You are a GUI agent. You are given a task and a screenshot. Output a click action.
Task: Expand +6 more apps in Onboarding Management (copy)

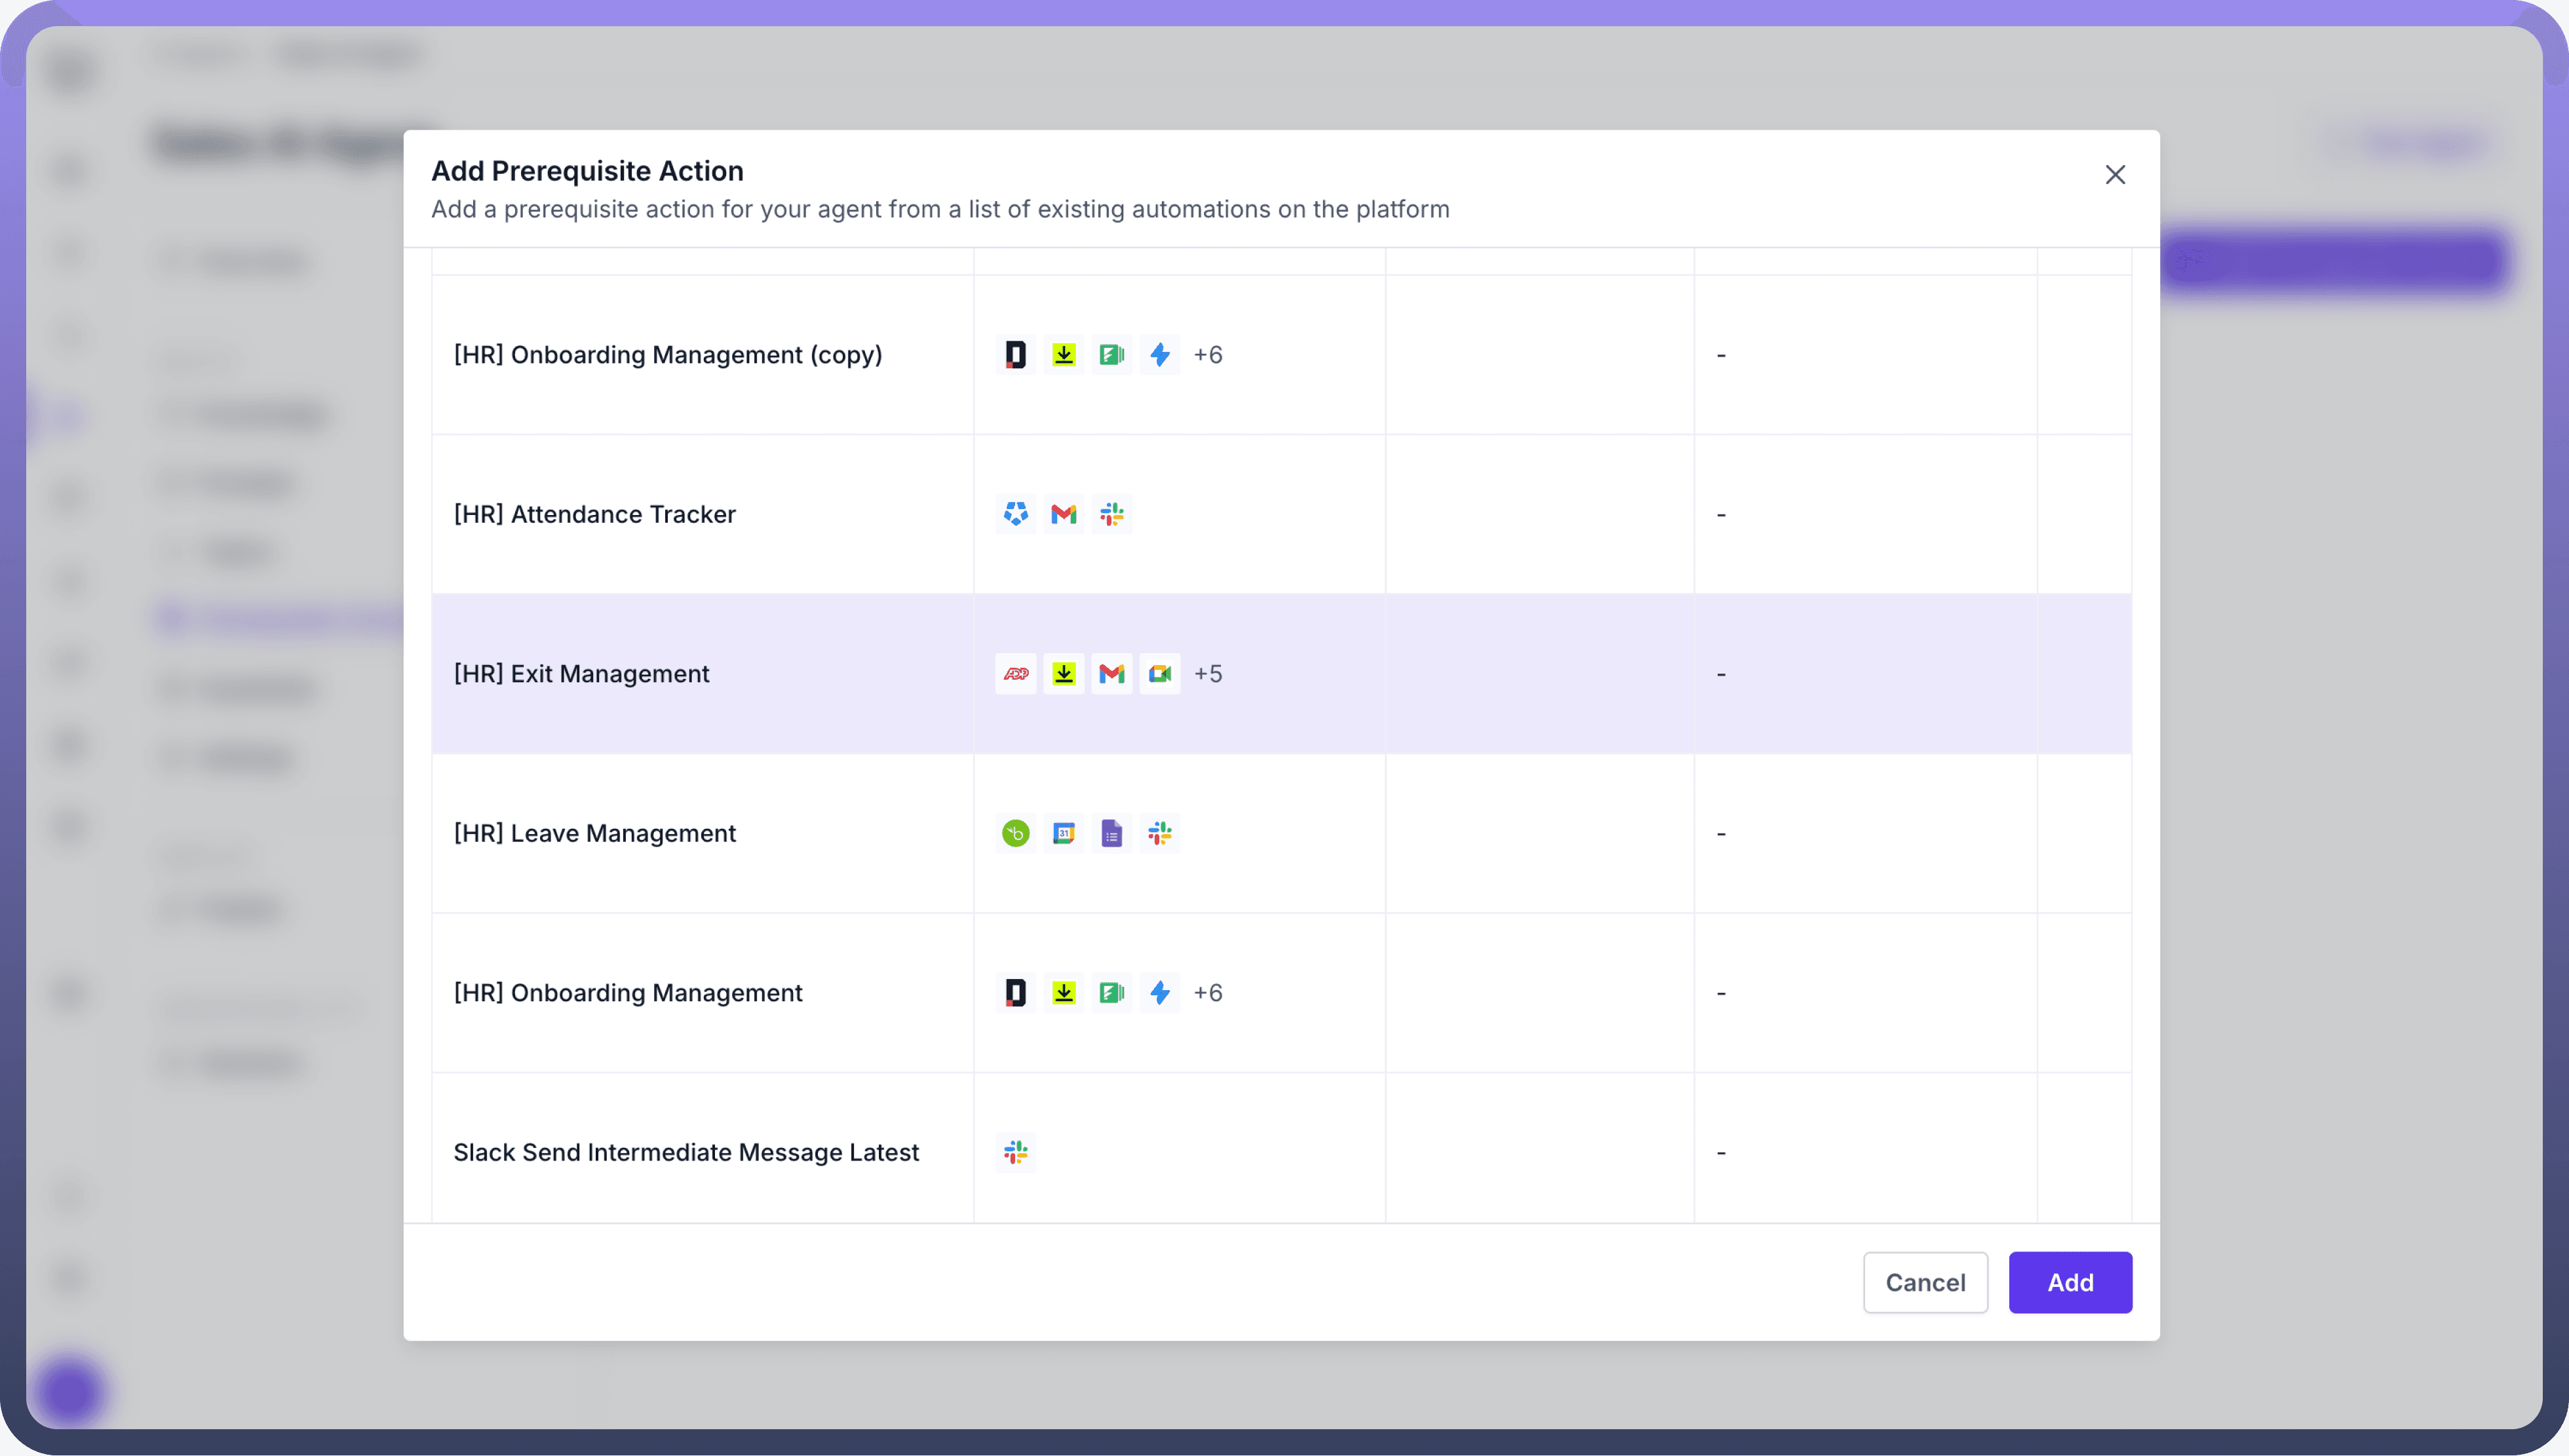pyautogui.click(x=1207, y=355)
